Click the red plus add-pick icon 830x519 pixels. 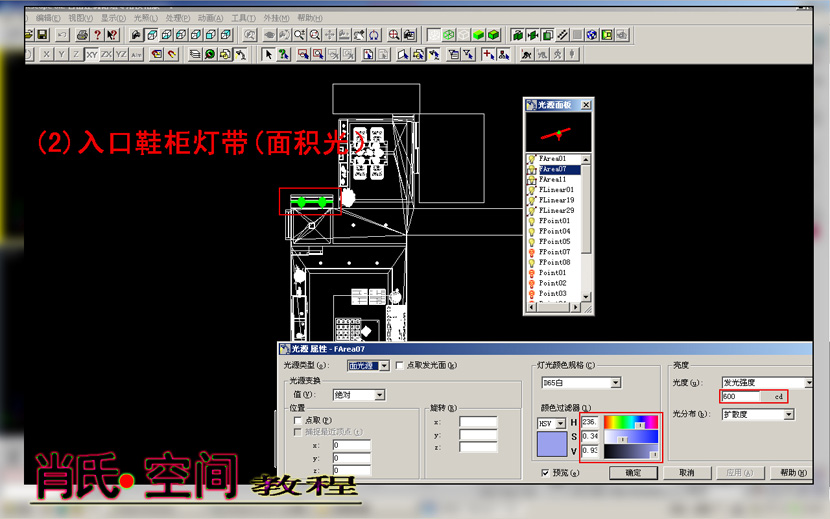coord(488,54)
